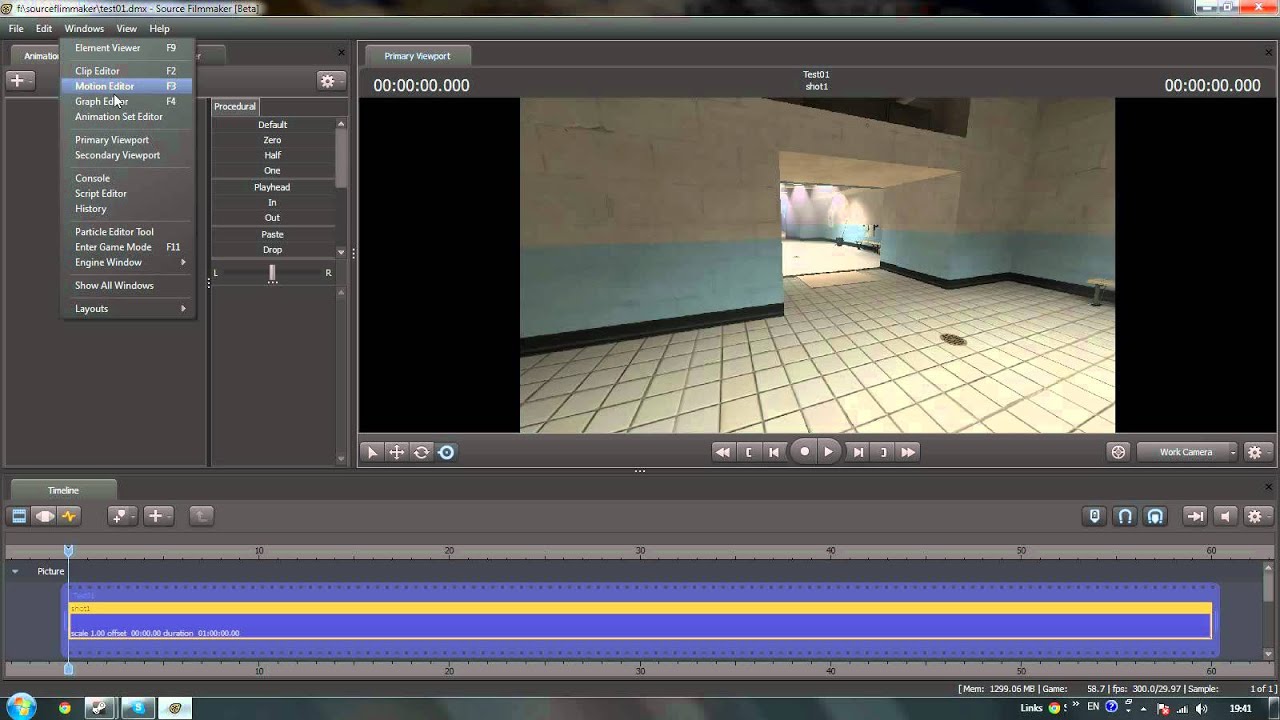Screen dimensions: 1280x720
Task: Switch the timeline to Motion Editor mode
Action: click(x=44, y=516)
